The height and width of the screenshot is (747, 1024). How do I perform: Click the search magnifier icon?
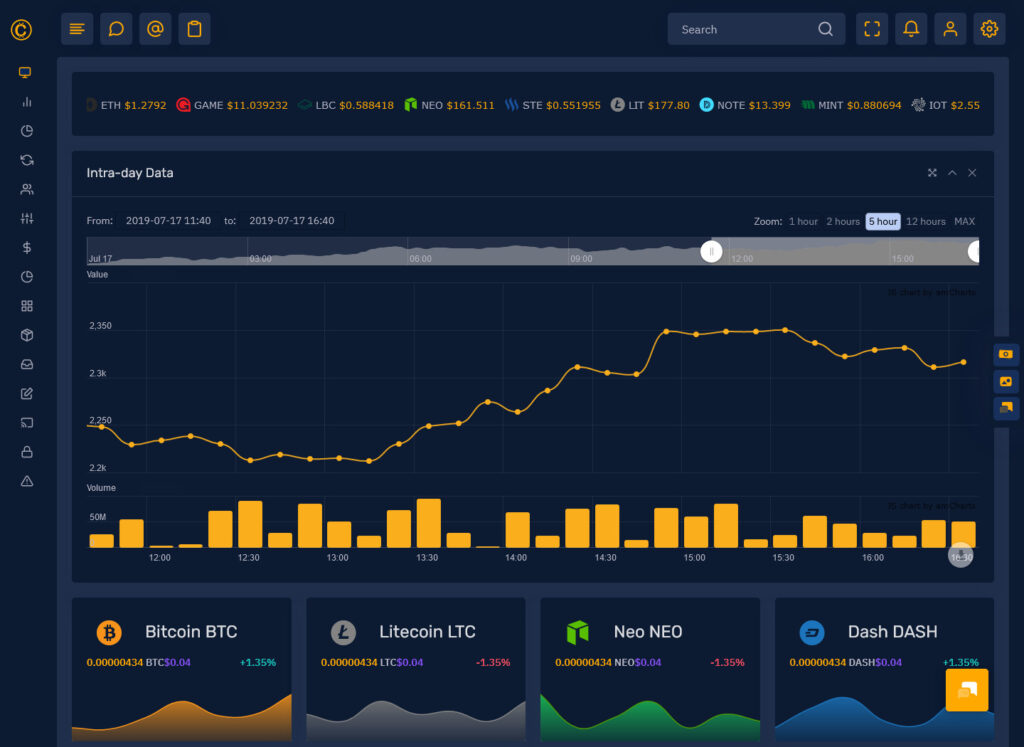click(x=825, y=29)
